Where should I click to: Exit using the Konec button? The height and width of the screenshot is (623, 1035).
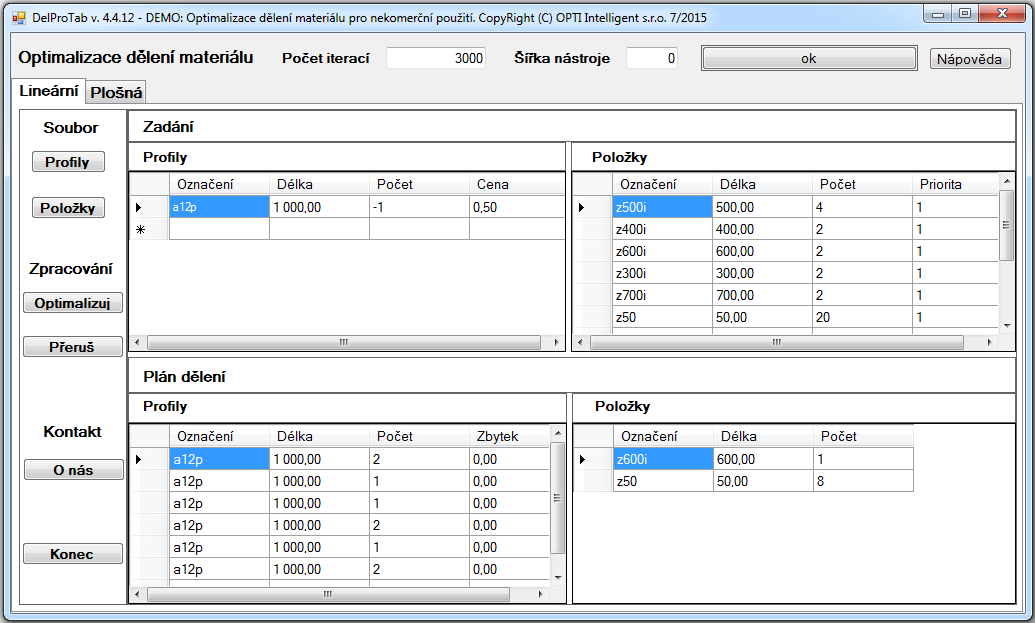point(72,554)
